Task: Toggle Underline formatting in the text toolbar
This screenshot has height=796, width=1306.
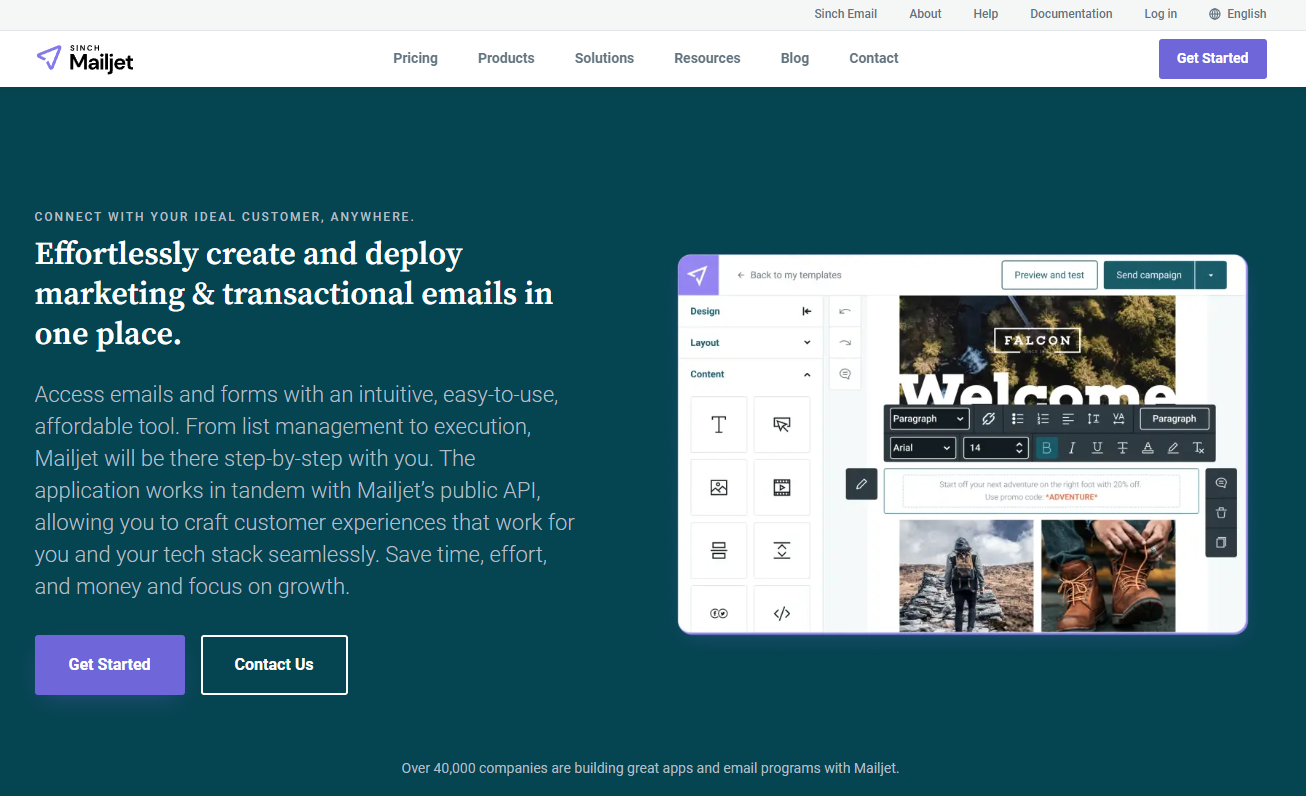Action: click(1097, 448)
